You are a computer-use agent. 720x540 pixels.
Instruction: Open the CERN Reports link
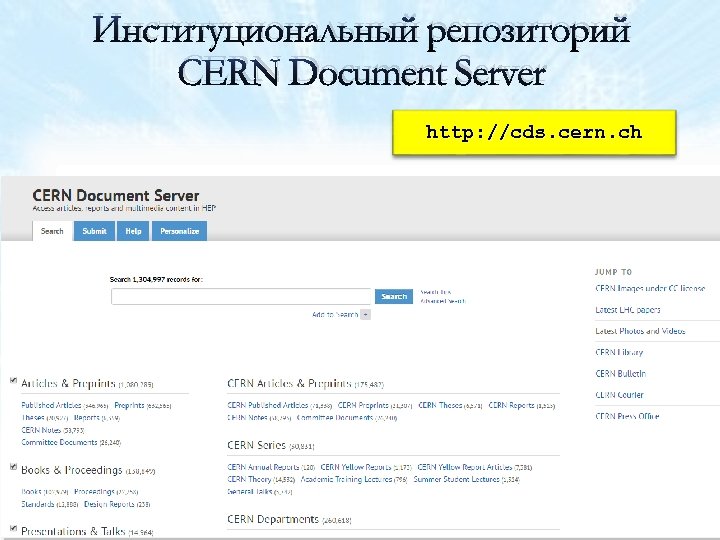point(511,405)
